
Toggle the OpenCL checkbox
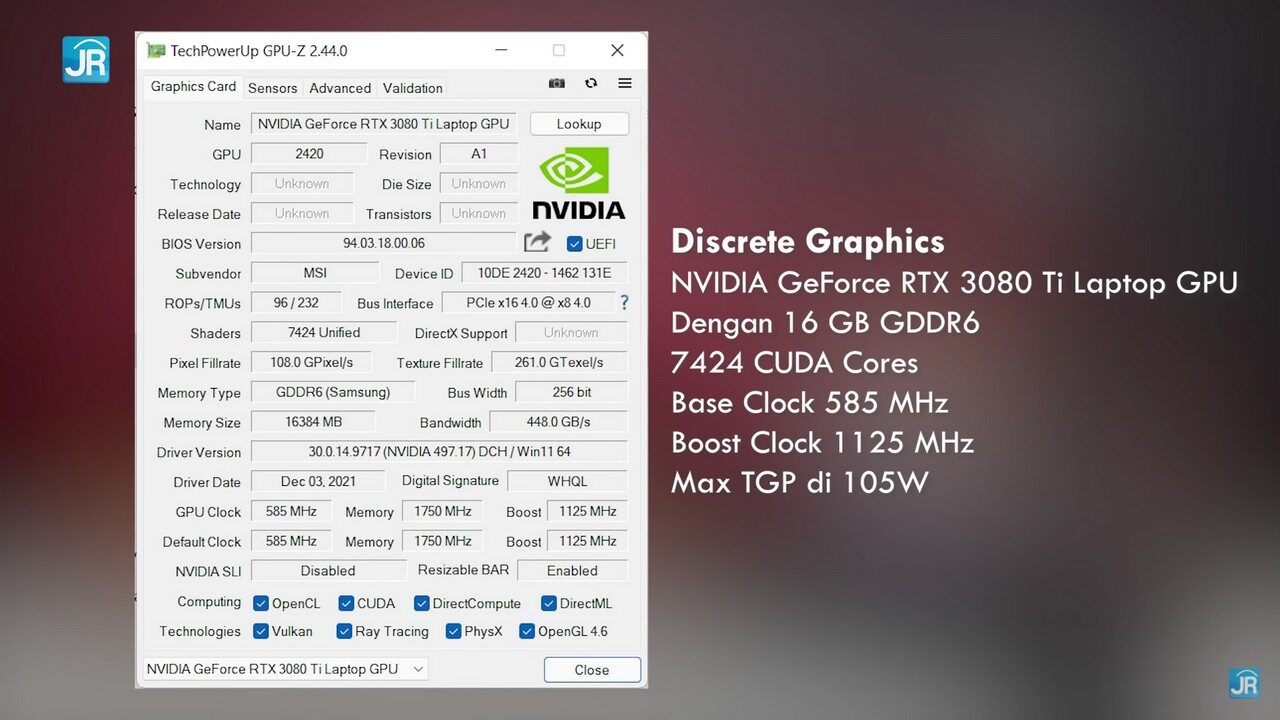pos(261,603)
